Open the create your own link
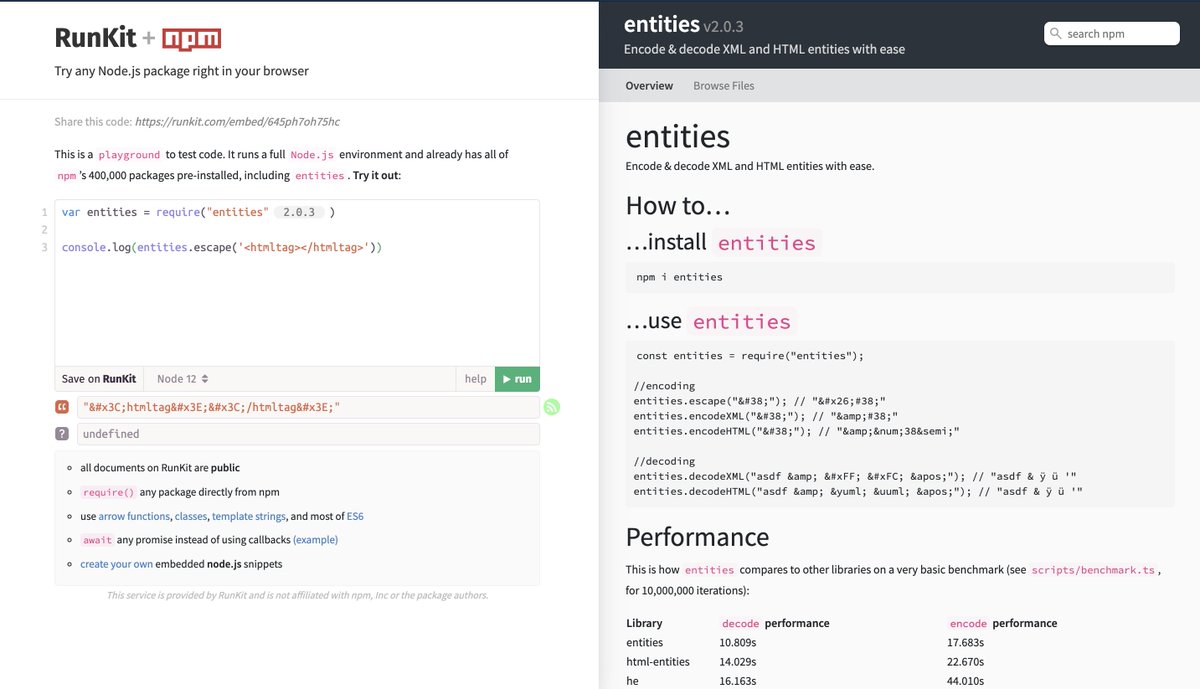This screenshot has width=1200, height=689. coord(117,564)
